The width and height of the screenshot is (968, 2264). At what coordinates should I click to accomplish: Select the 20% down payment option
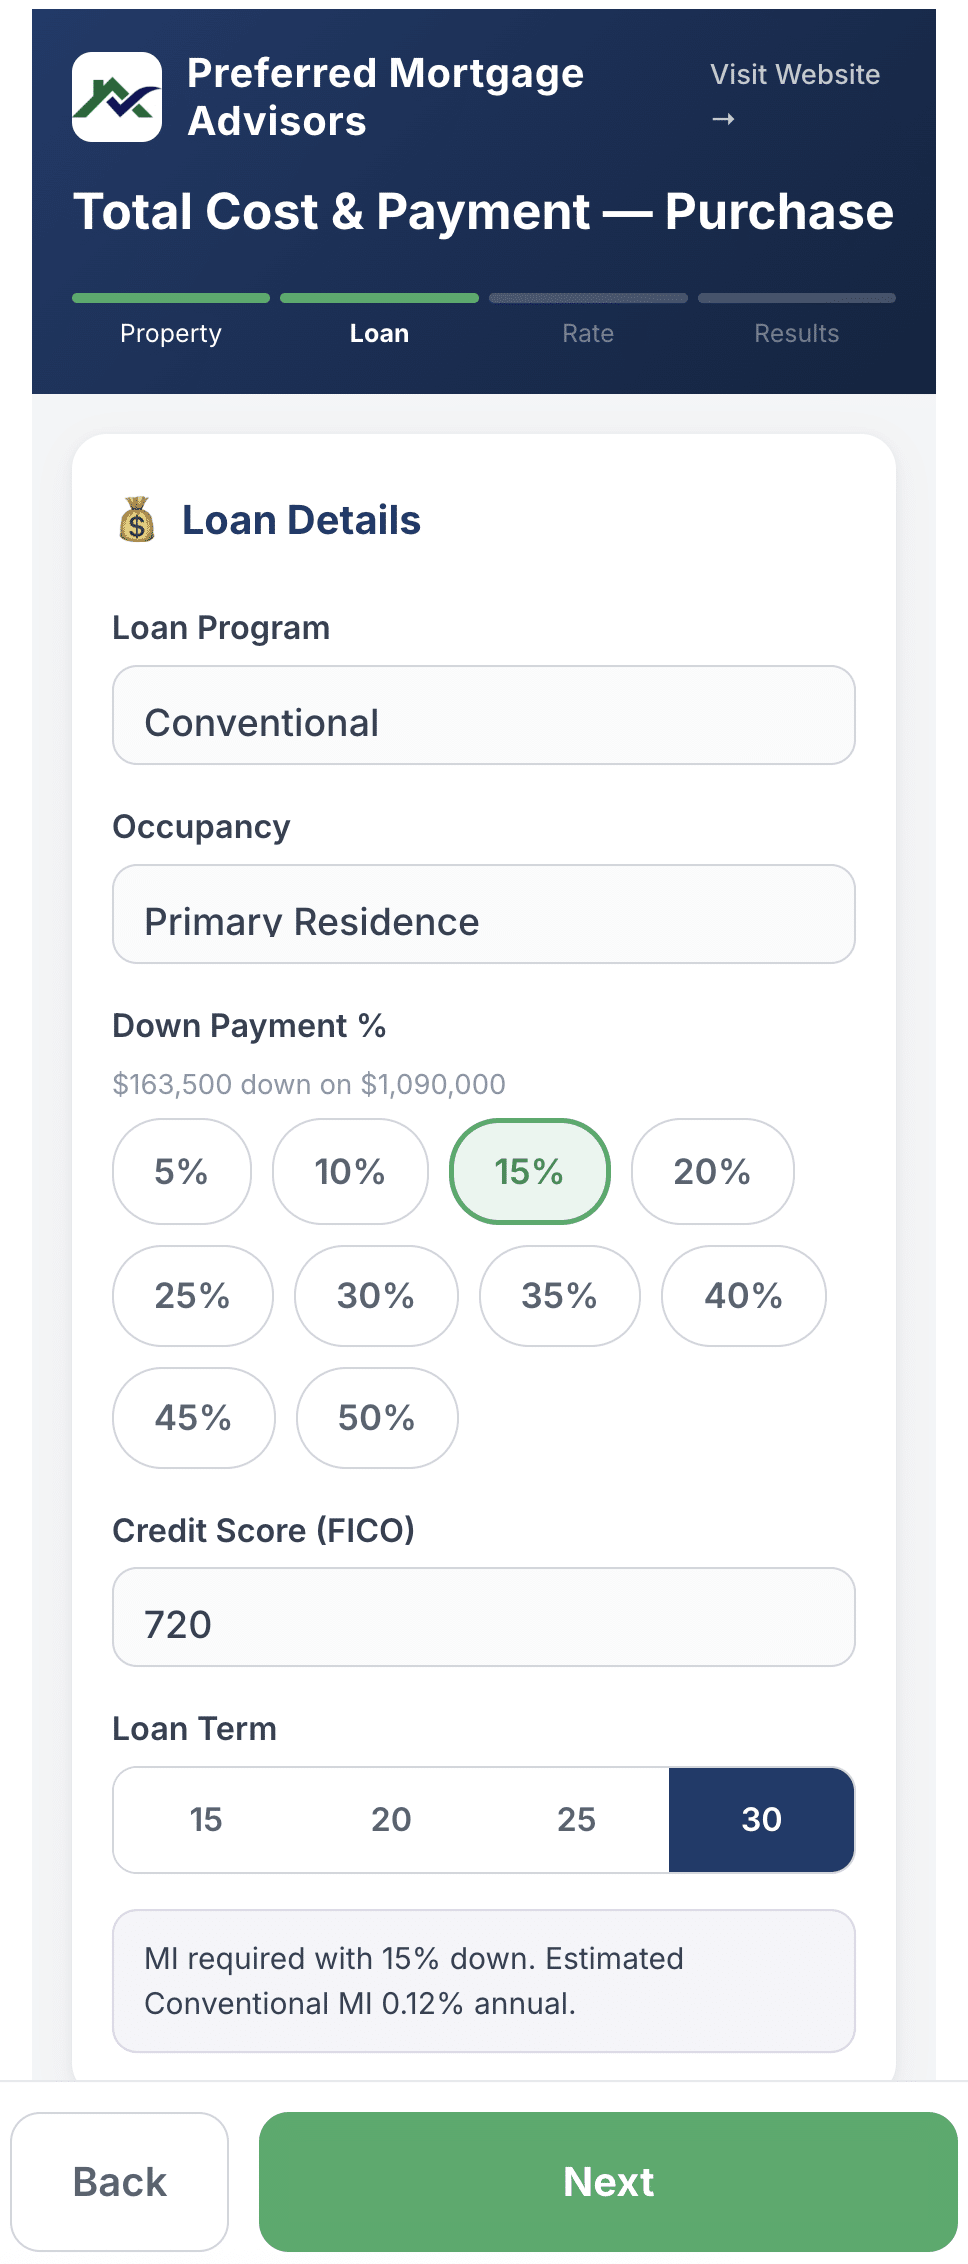tap(713, 1171)
